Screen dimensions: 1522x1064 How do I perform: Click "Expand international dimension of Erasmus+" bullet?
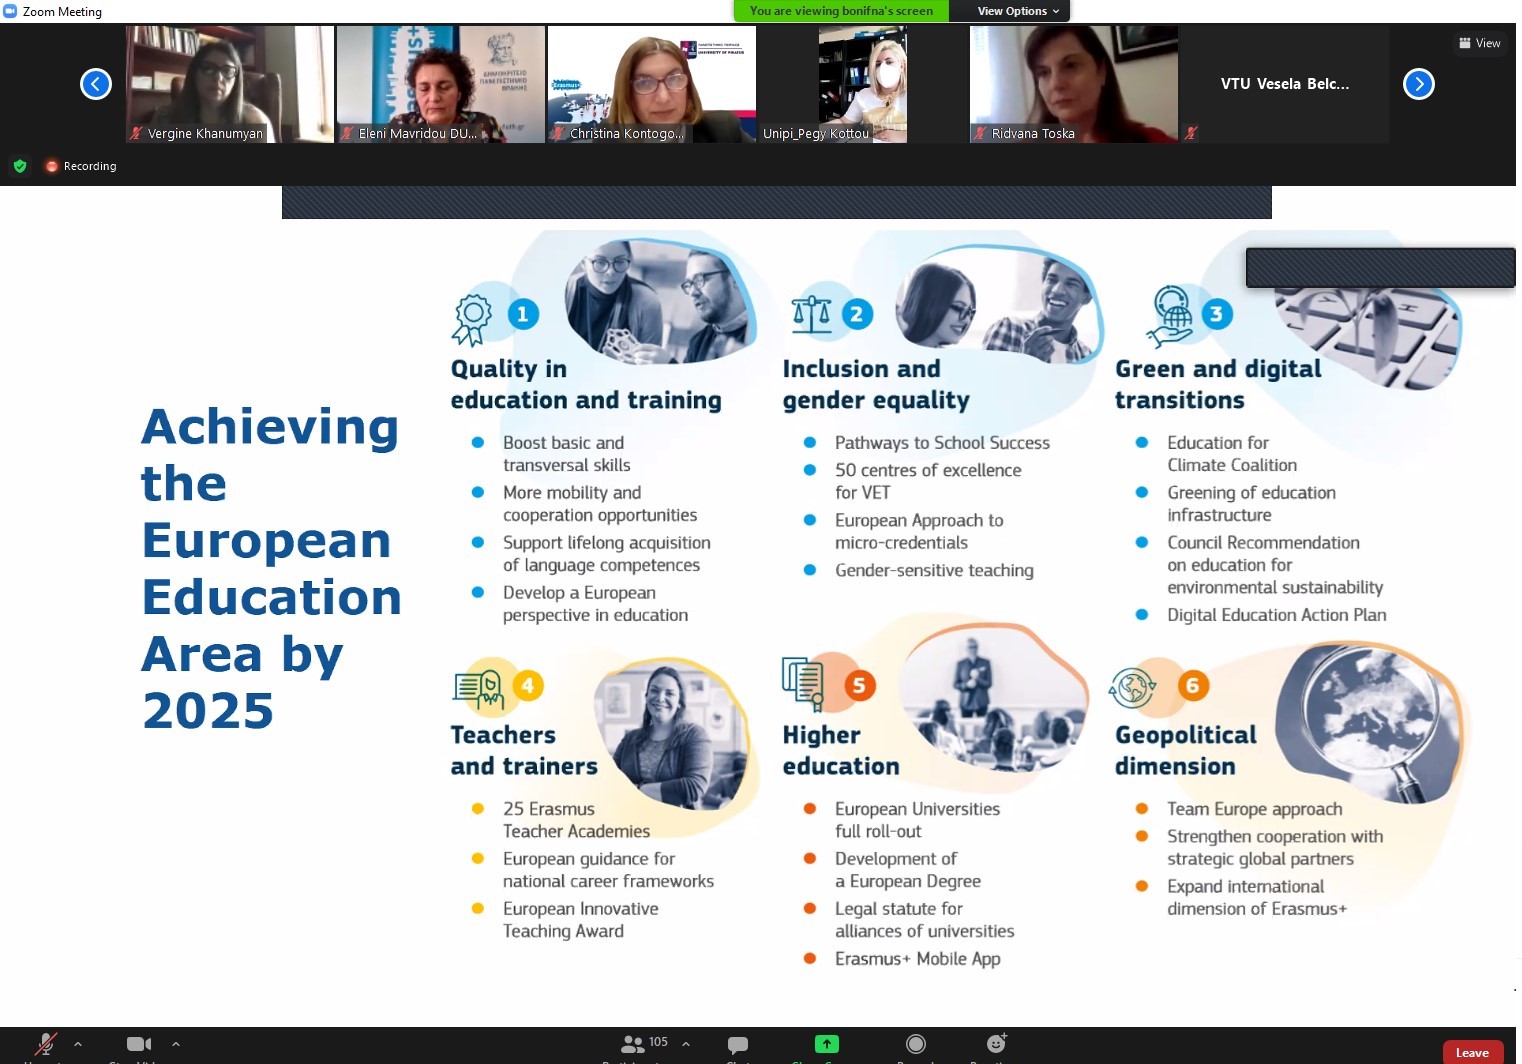pyautogui.click(x=1257, y=897)
